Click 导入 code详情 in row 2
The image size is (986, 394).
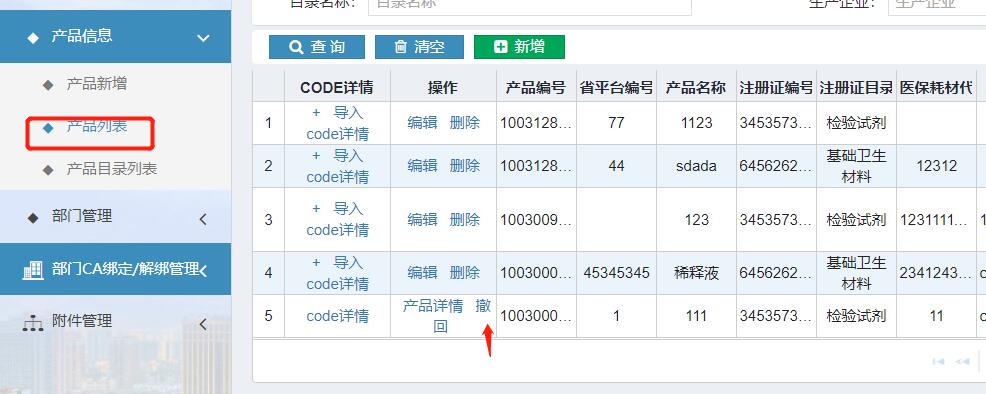[x=338, y=167]
